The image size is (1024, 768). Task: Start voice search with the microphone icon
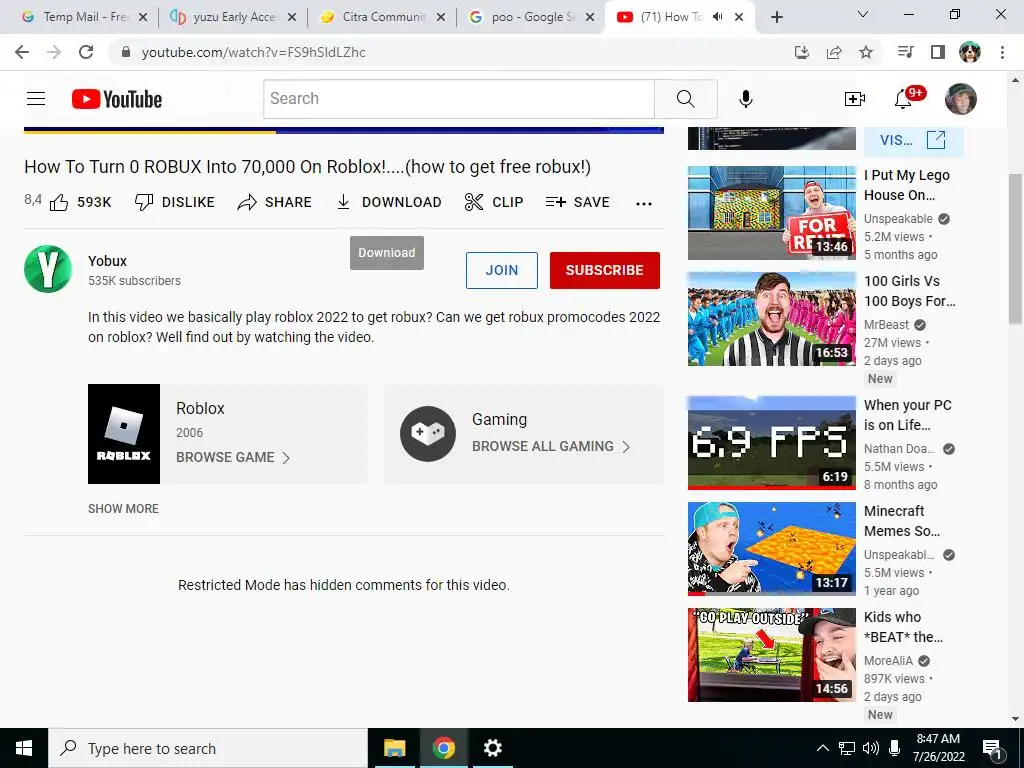coord(746,99)
